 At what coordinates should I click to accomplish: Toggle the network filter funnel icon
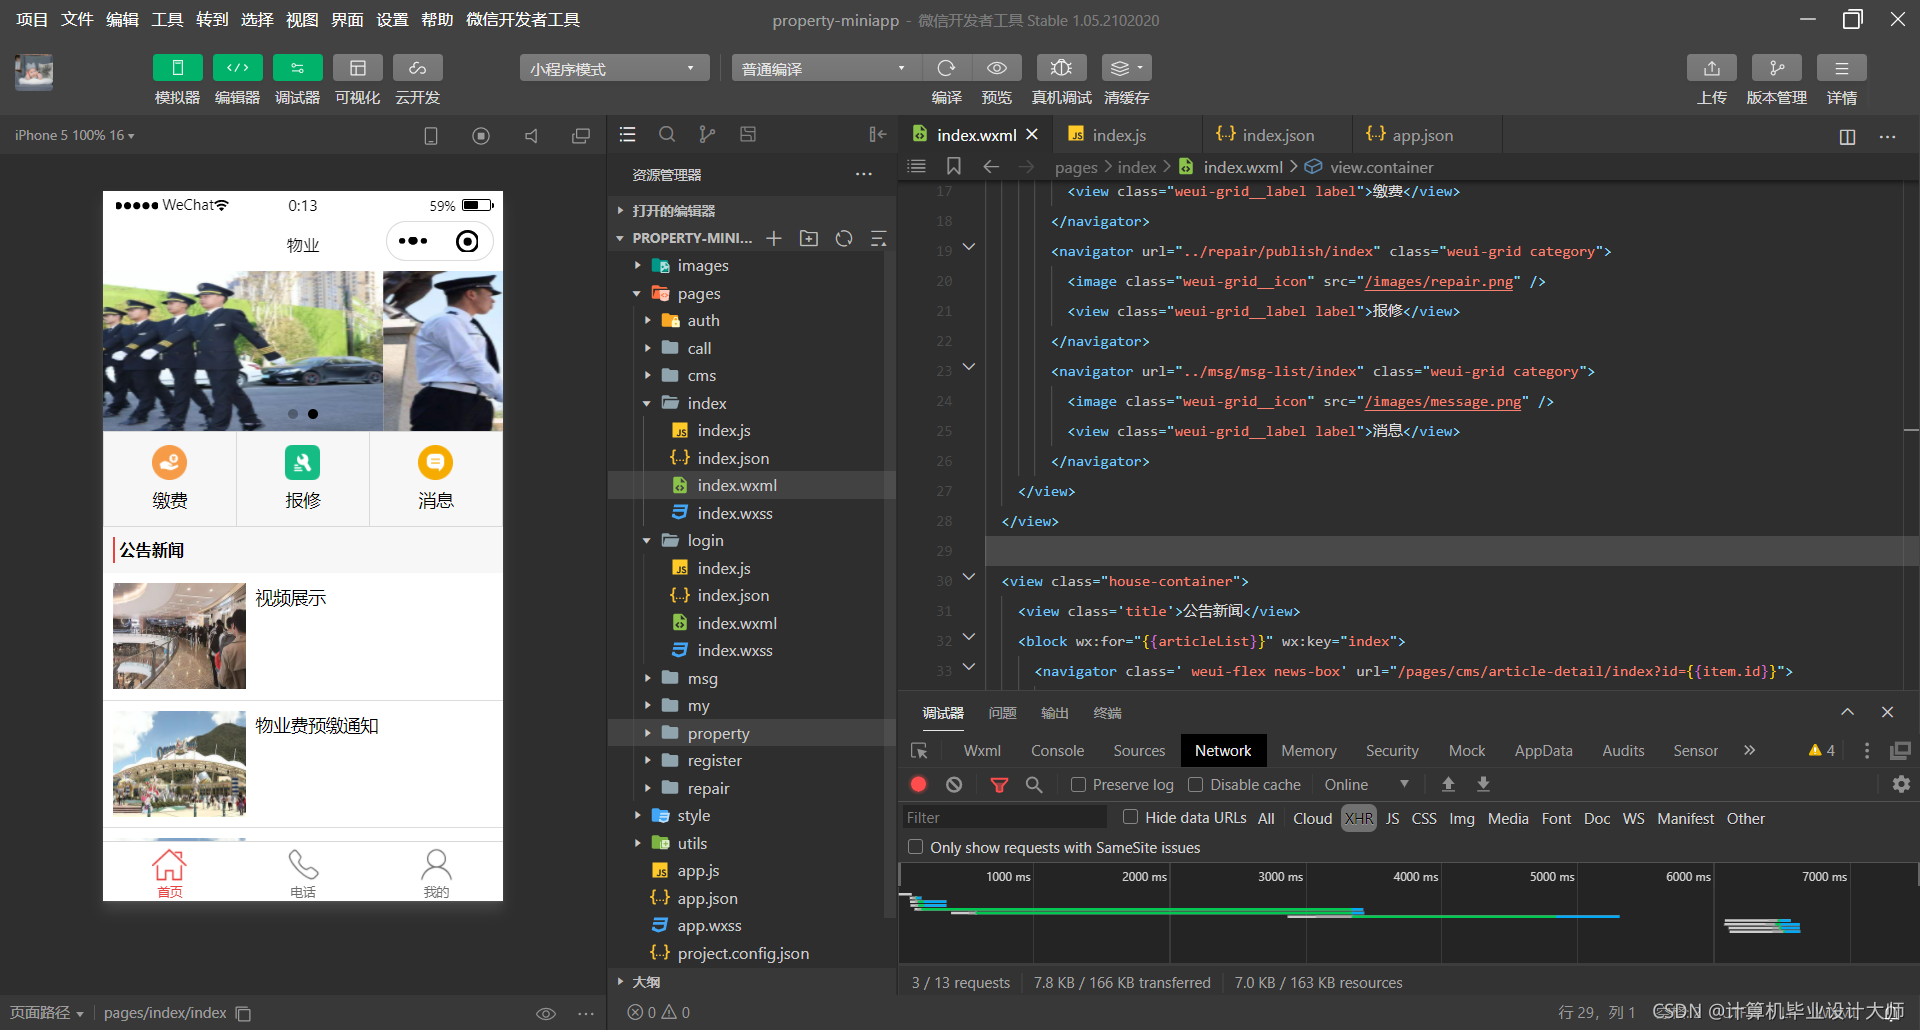998,785
